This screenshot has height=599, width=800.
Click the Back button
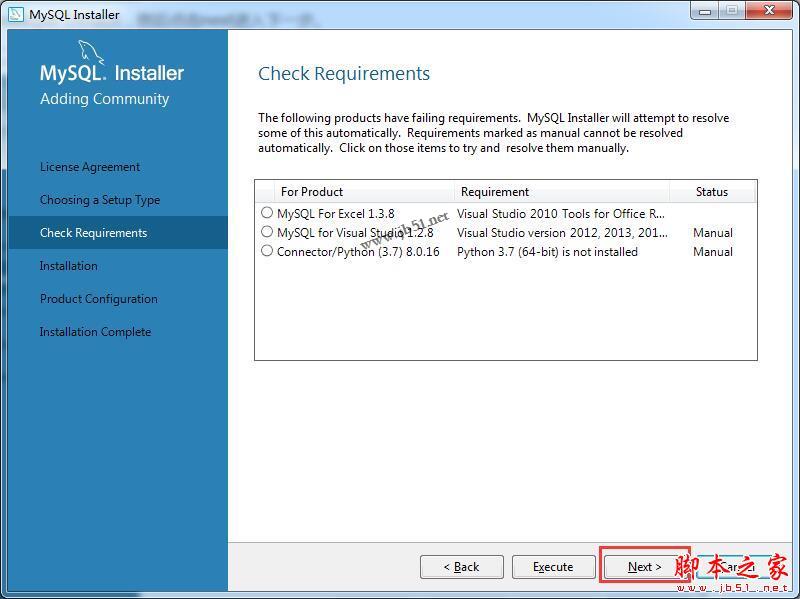[x=461, y=566]
